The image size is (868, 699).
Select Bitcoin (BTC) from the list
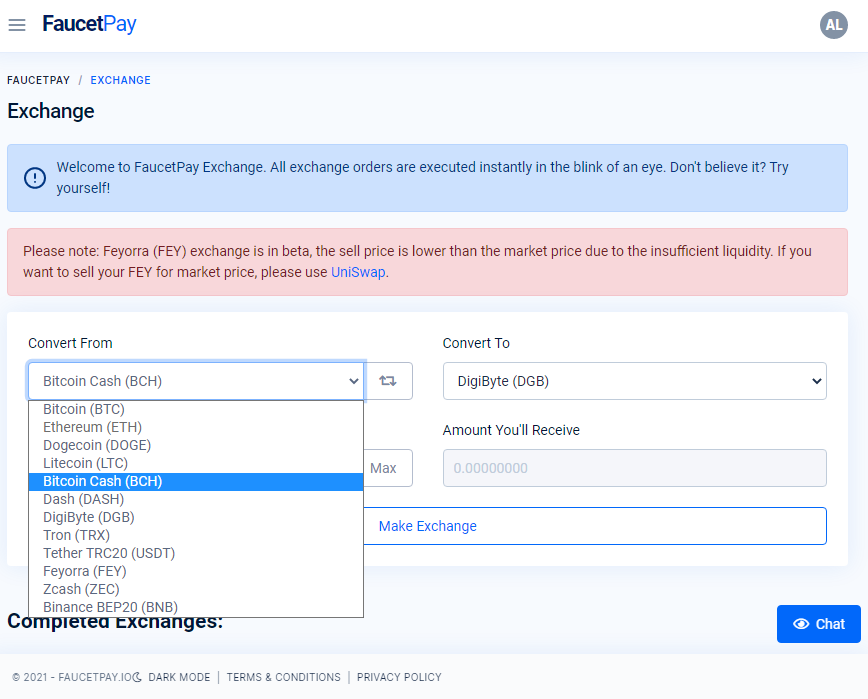(196, 409)
